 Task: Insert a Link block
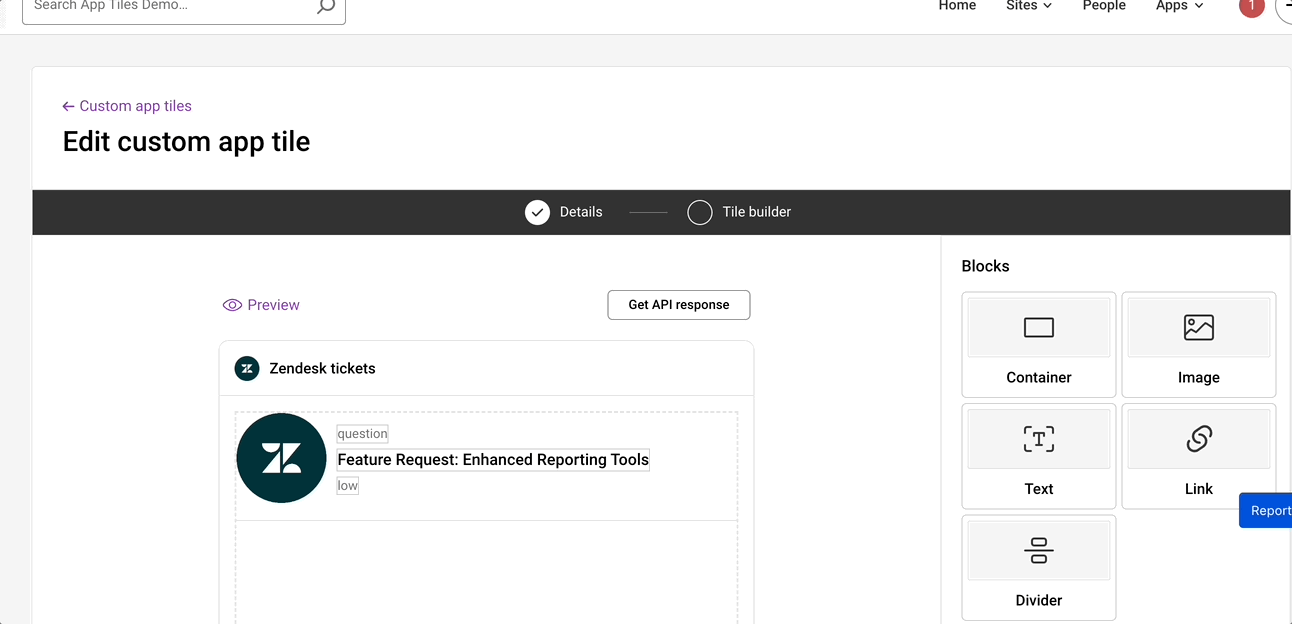[1198, 455]
